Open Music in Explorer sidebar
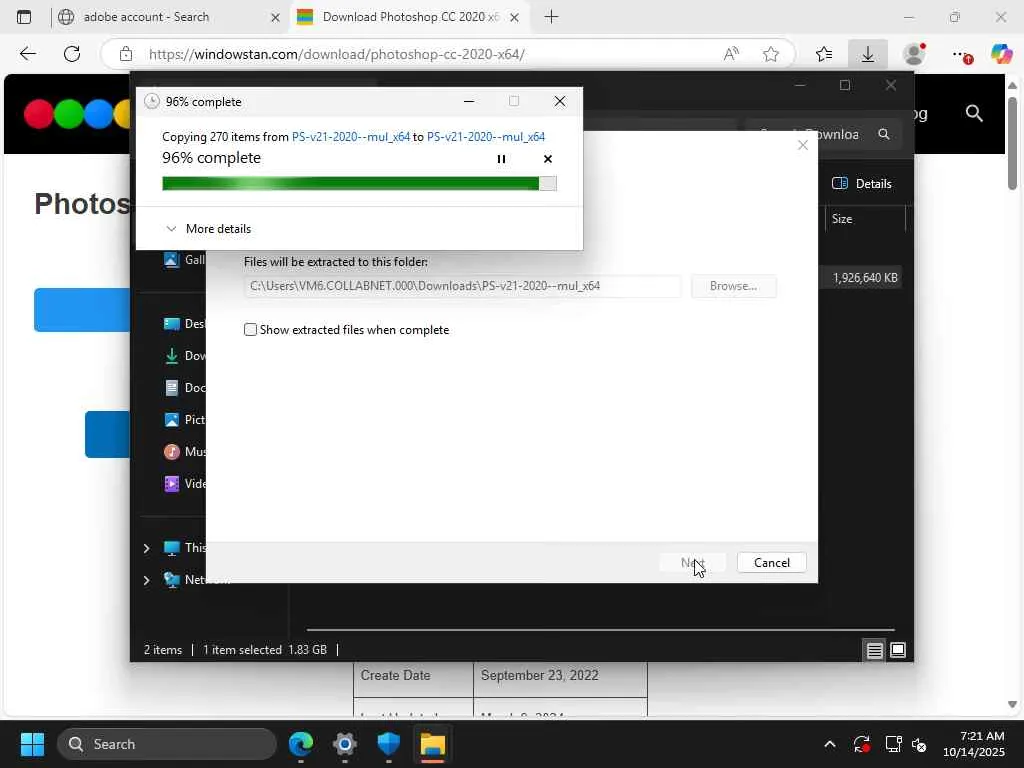Image resolution: width=1024 pixels, height=768 pixels. point(184,452)
